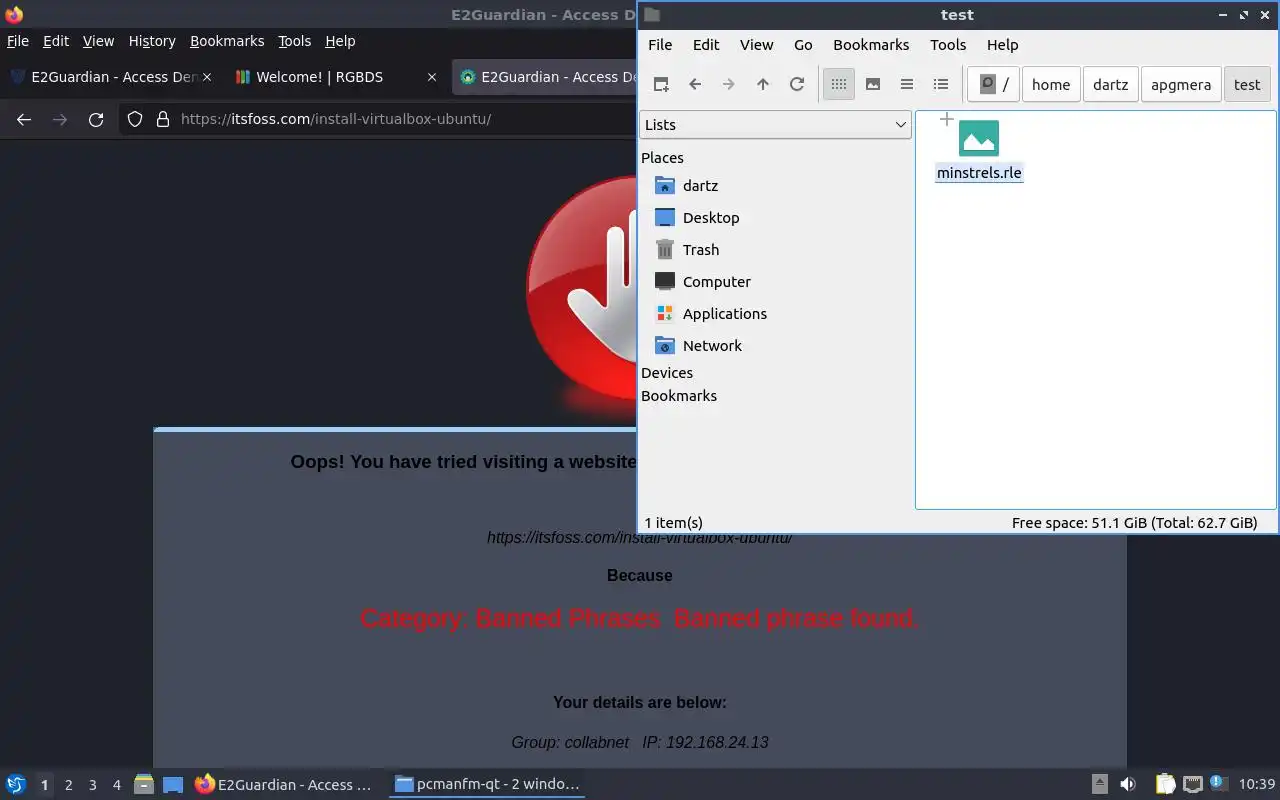Activate pcmanfm-qt taskbar entry
The width and height of the screenshot is (1280, 800).
pos(487,785)
